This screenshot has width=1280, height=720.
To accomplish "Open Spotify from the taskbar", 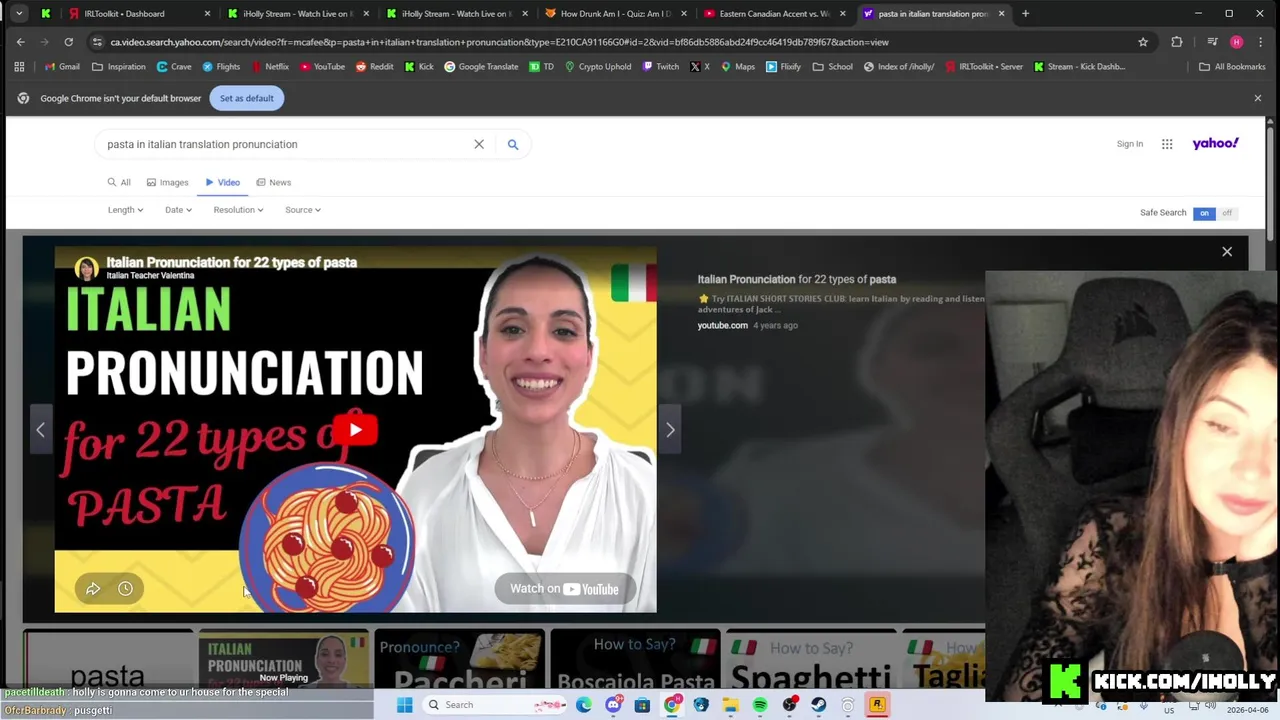I will click(x=760, y=705).
